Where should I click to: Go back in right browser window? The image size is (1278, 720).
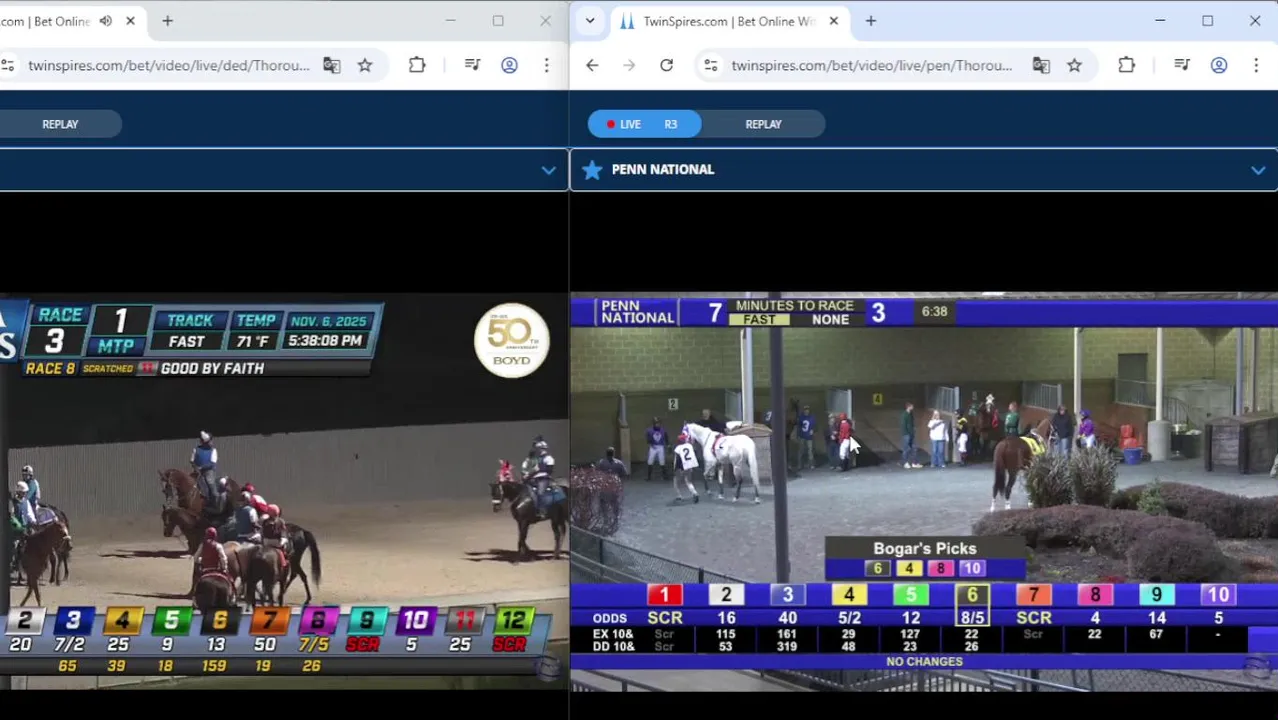592,65
